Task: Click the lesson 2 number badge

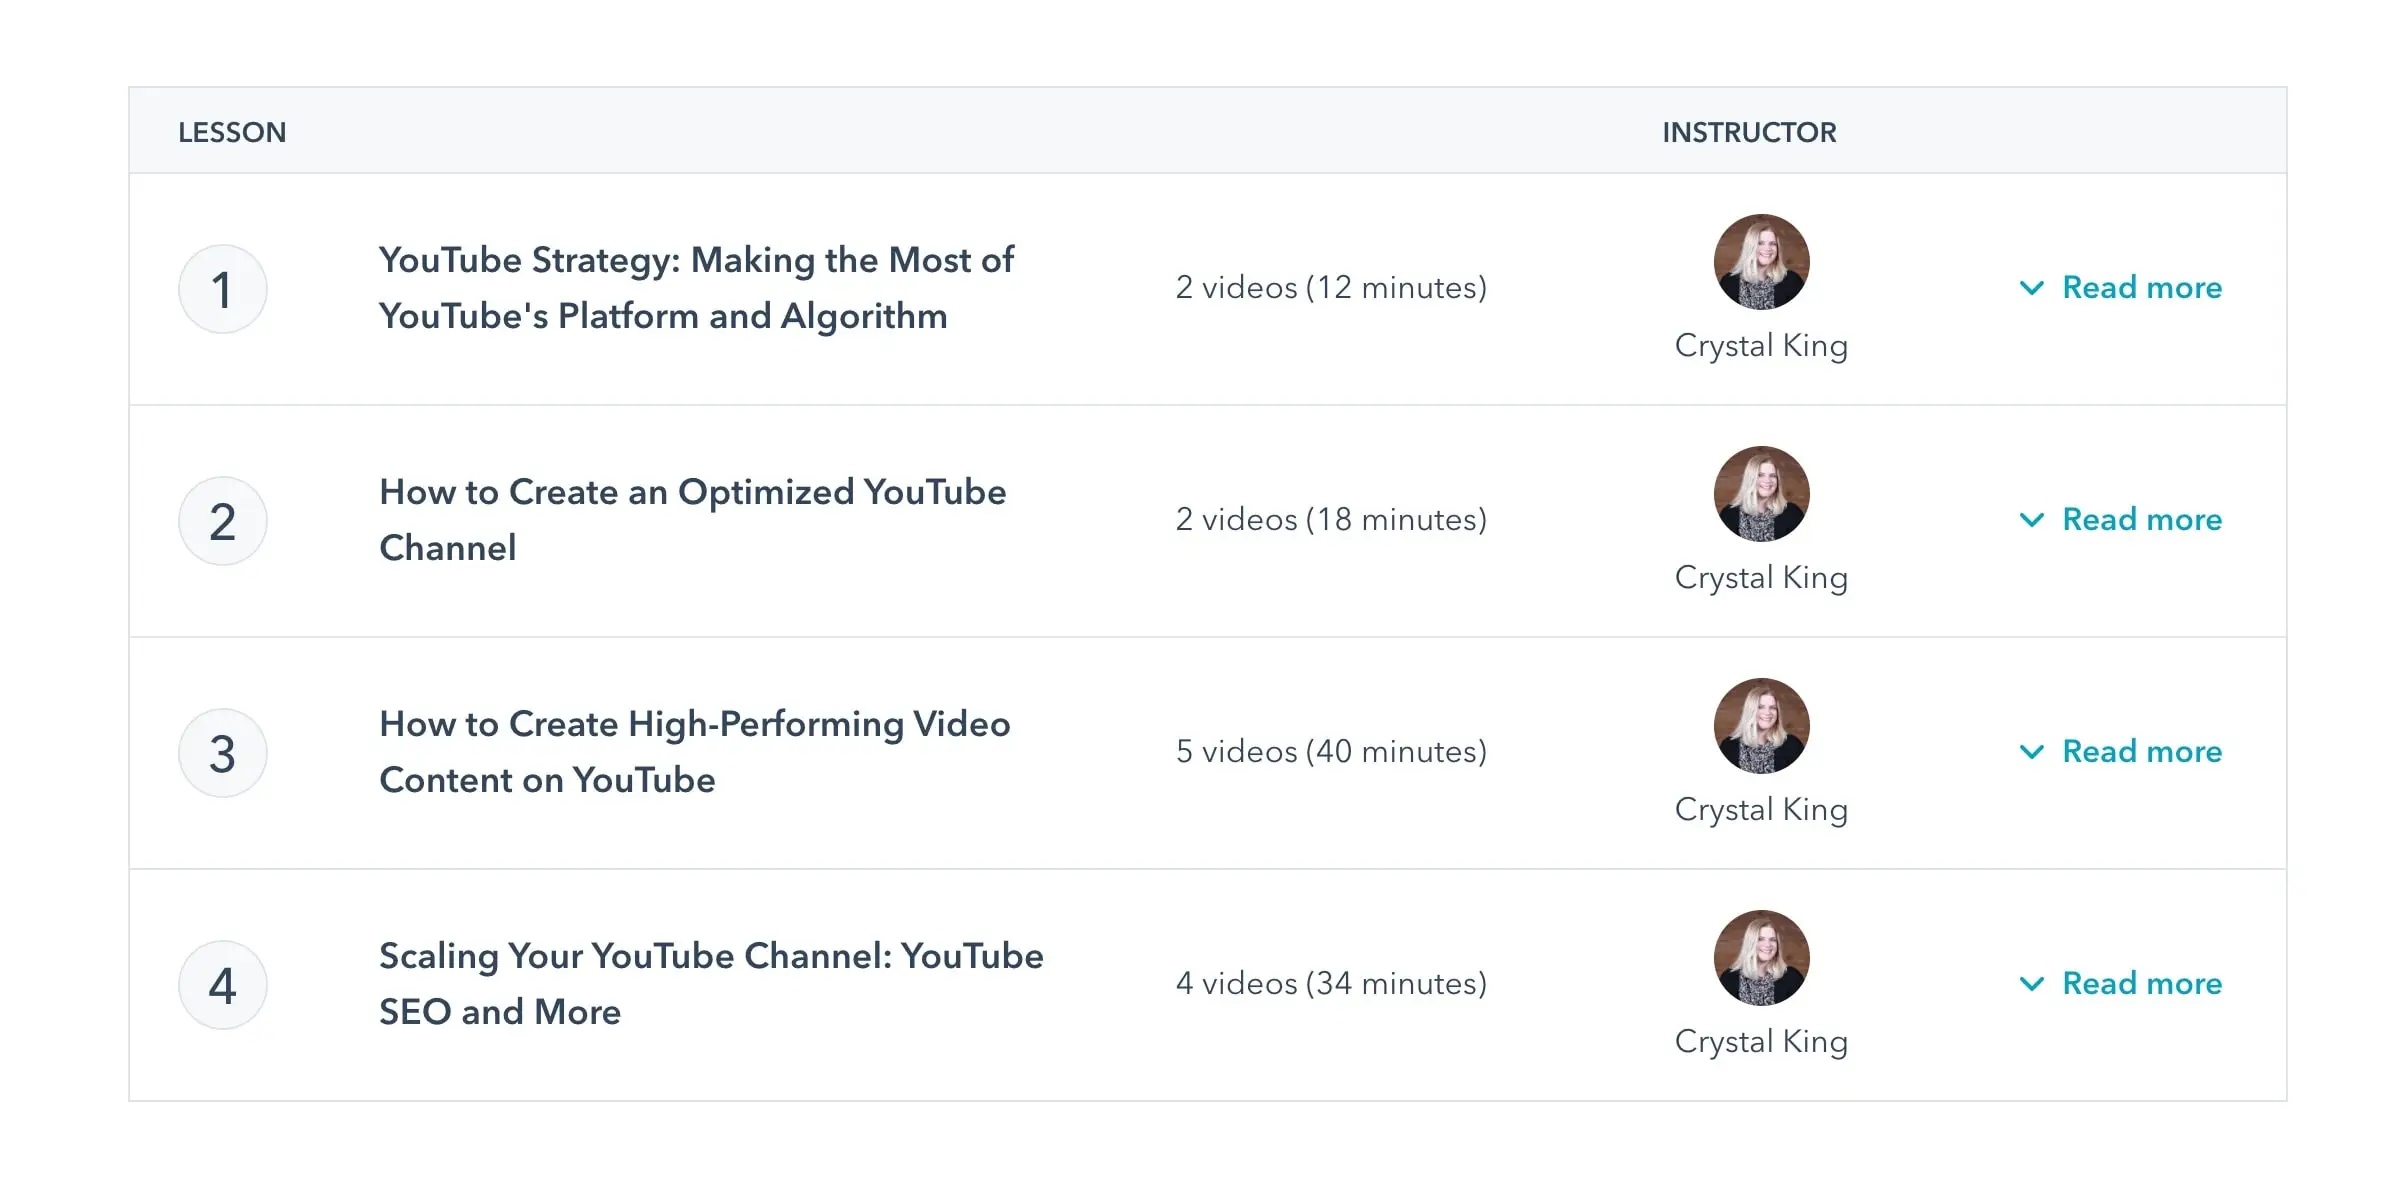Action: pyautogui.click(x=222, y=522)
